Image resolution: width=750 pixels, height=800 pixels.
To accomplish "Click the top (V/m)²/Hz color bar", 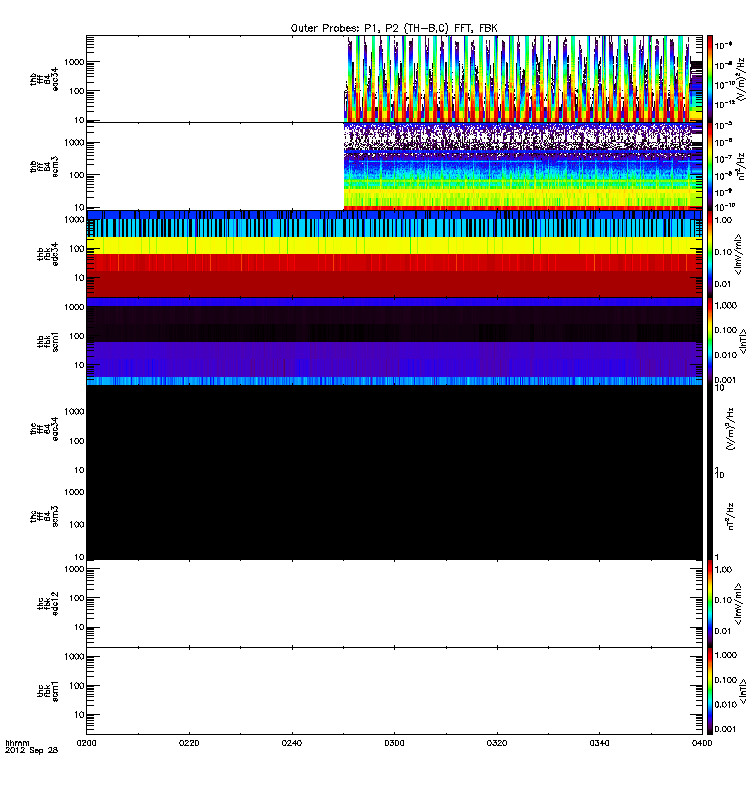I will 710,78.
